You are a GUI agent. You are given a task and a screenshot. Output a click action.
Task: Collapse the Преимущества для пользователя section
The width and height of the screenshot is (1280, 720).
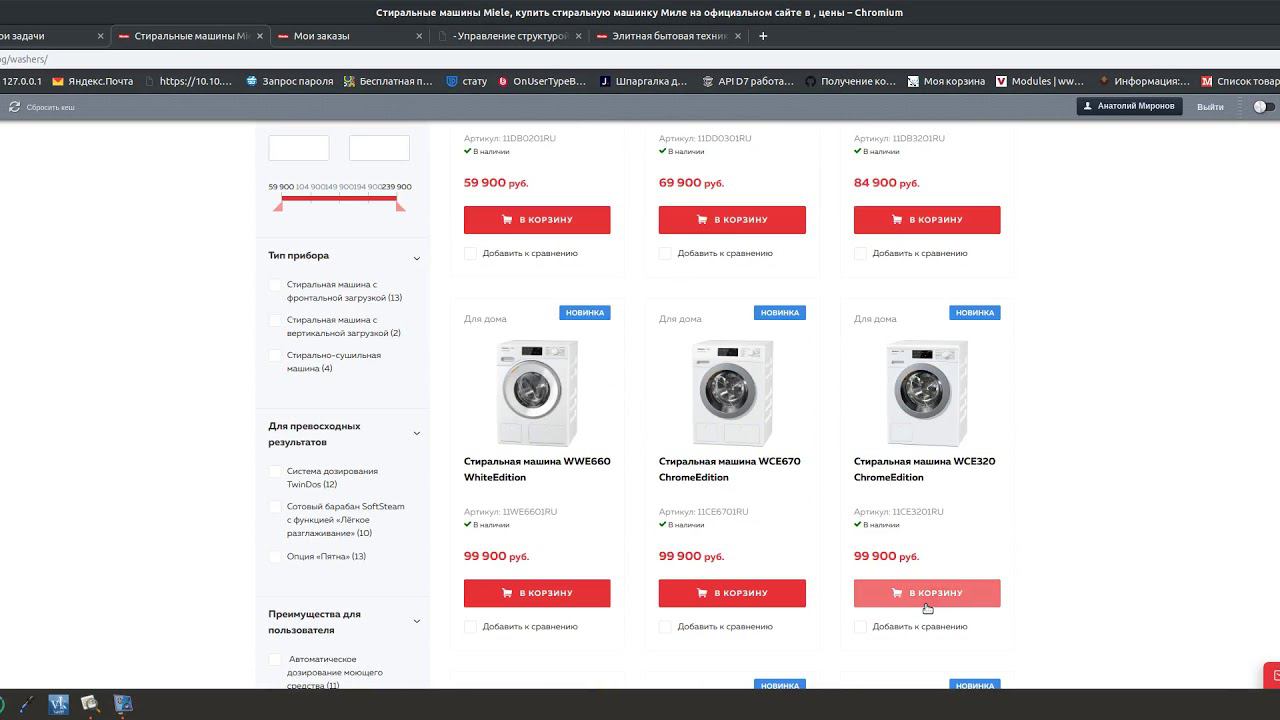[416, 621]
